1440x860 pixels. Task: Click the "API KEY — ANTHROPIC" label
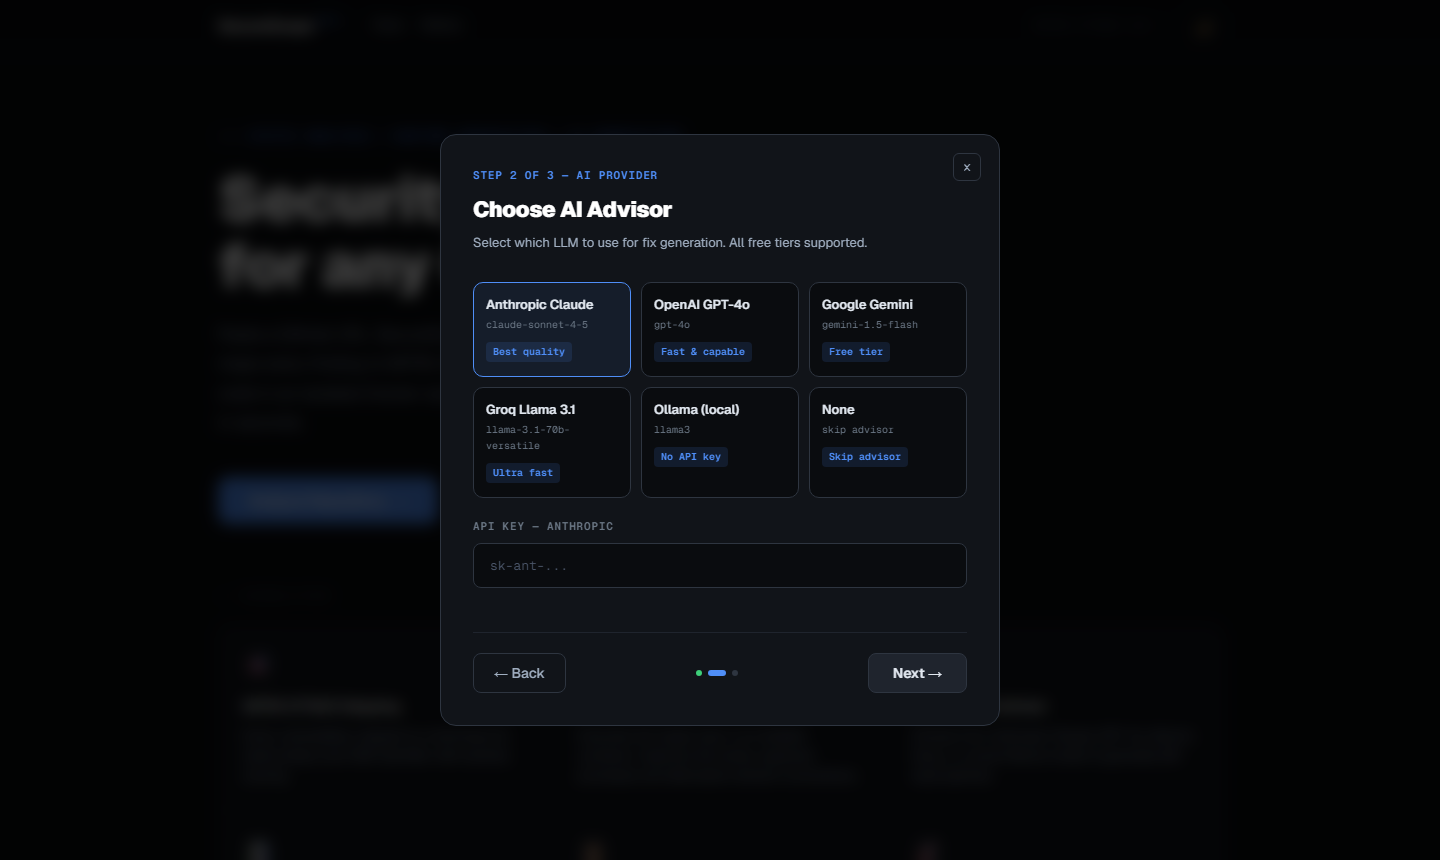(543, 526)
